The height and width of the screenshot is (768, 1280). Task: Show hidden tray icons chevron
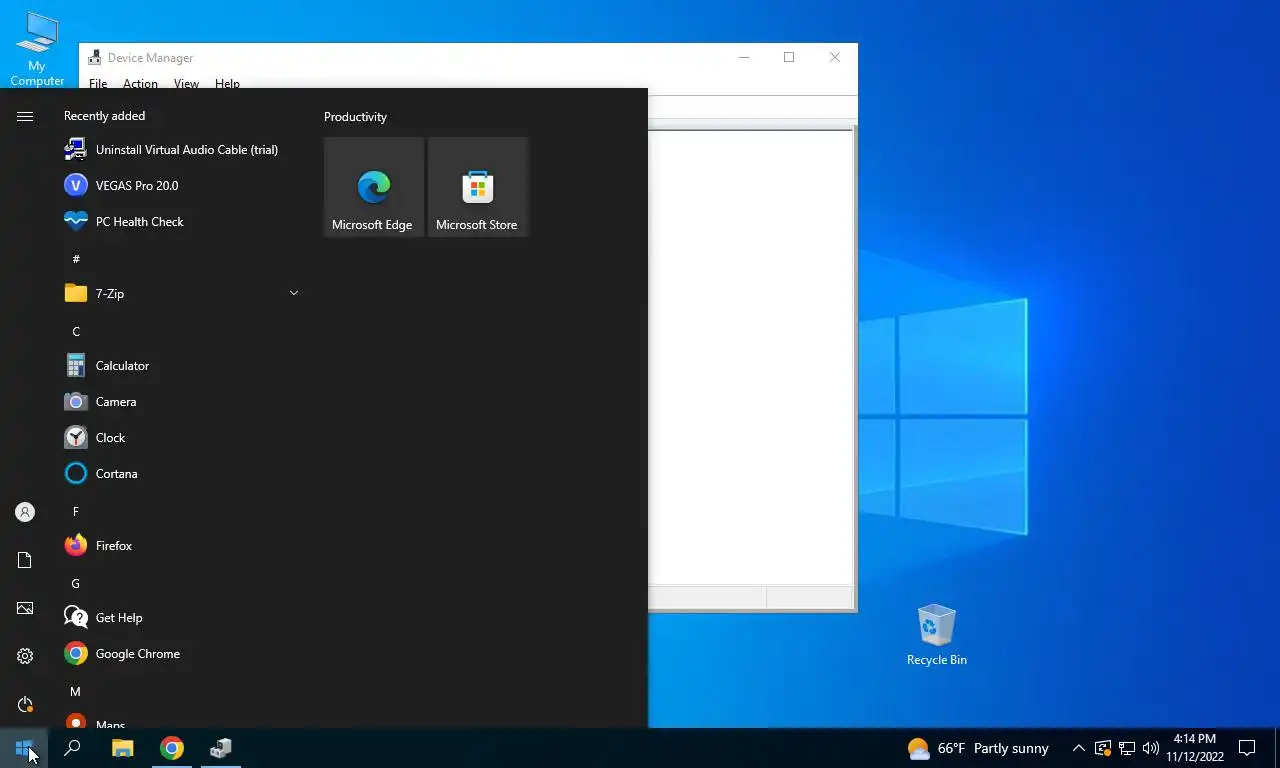pos(1078,748)
